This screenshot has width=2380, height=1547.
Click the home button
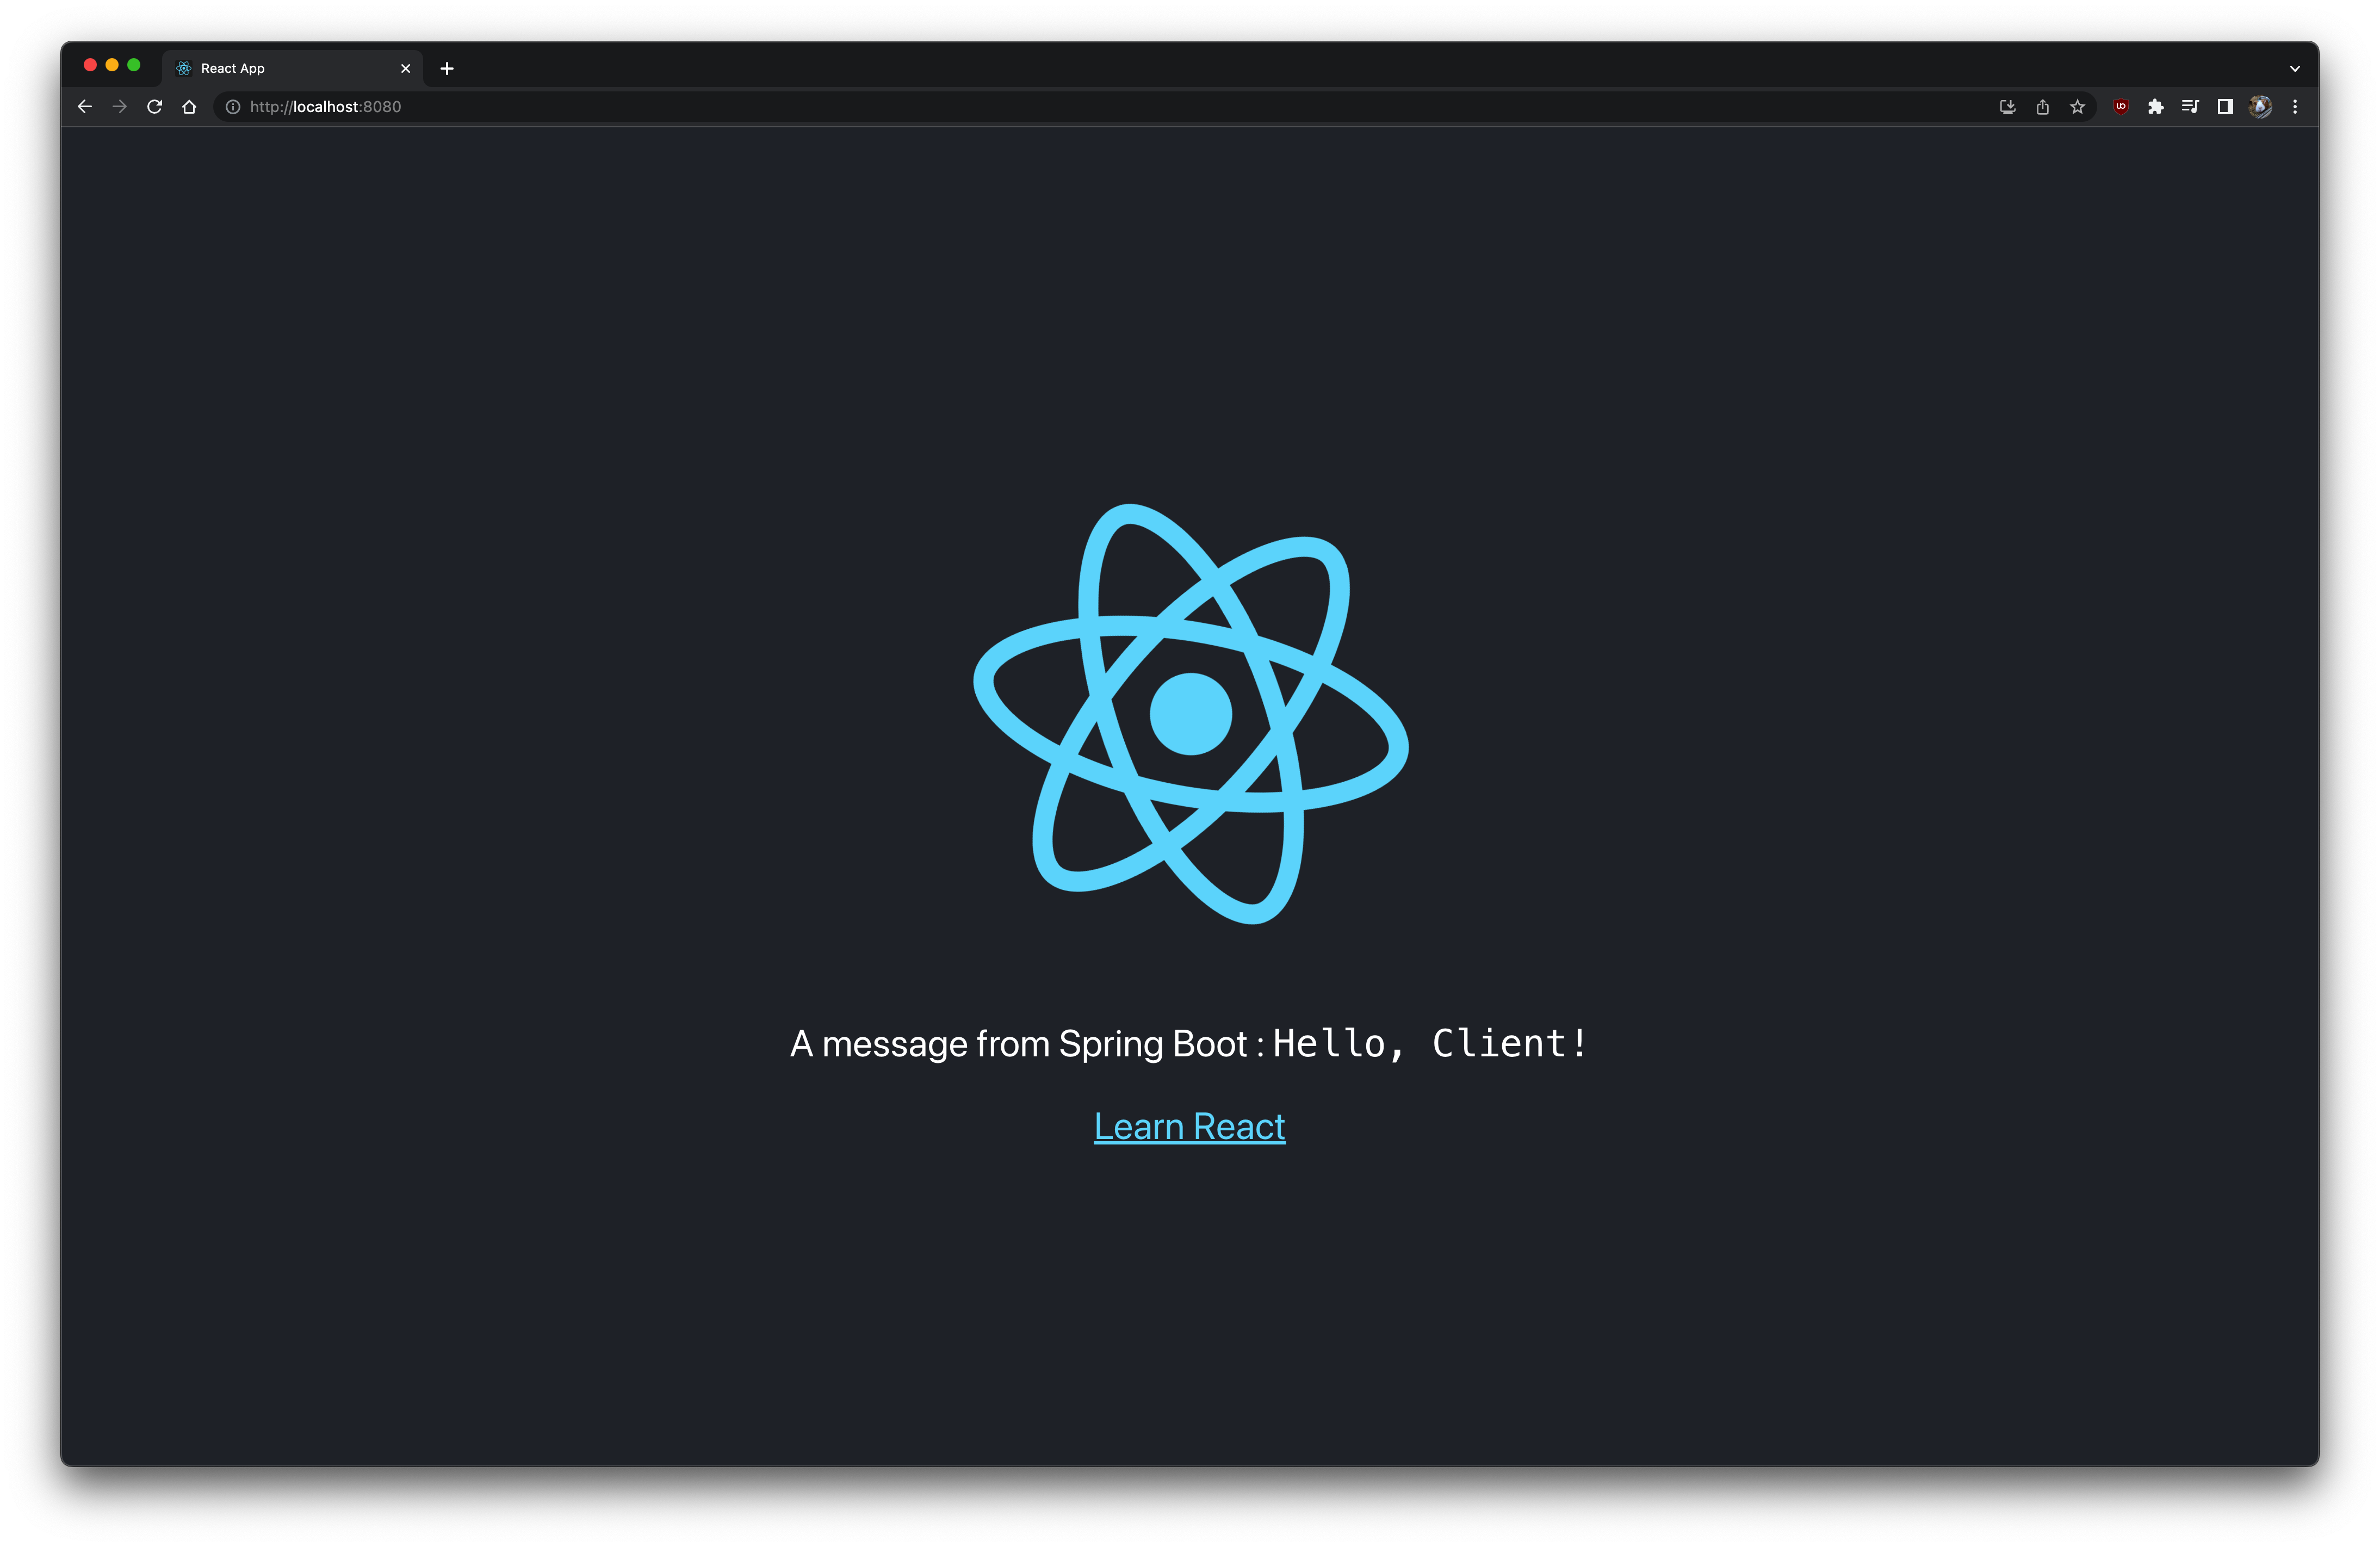pyautogui.click(x=189, y=107)
